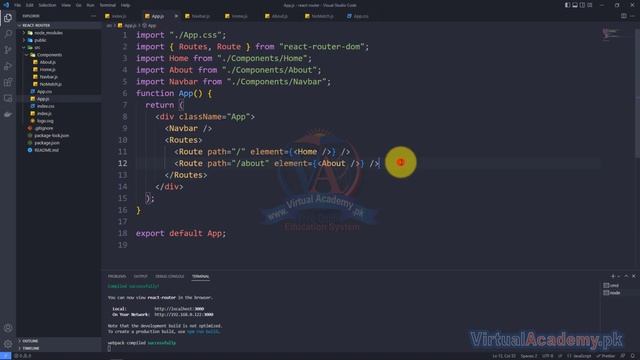Open the Remote Explorer view
Viewport: 640px width, 360px height.
point(8,98)
